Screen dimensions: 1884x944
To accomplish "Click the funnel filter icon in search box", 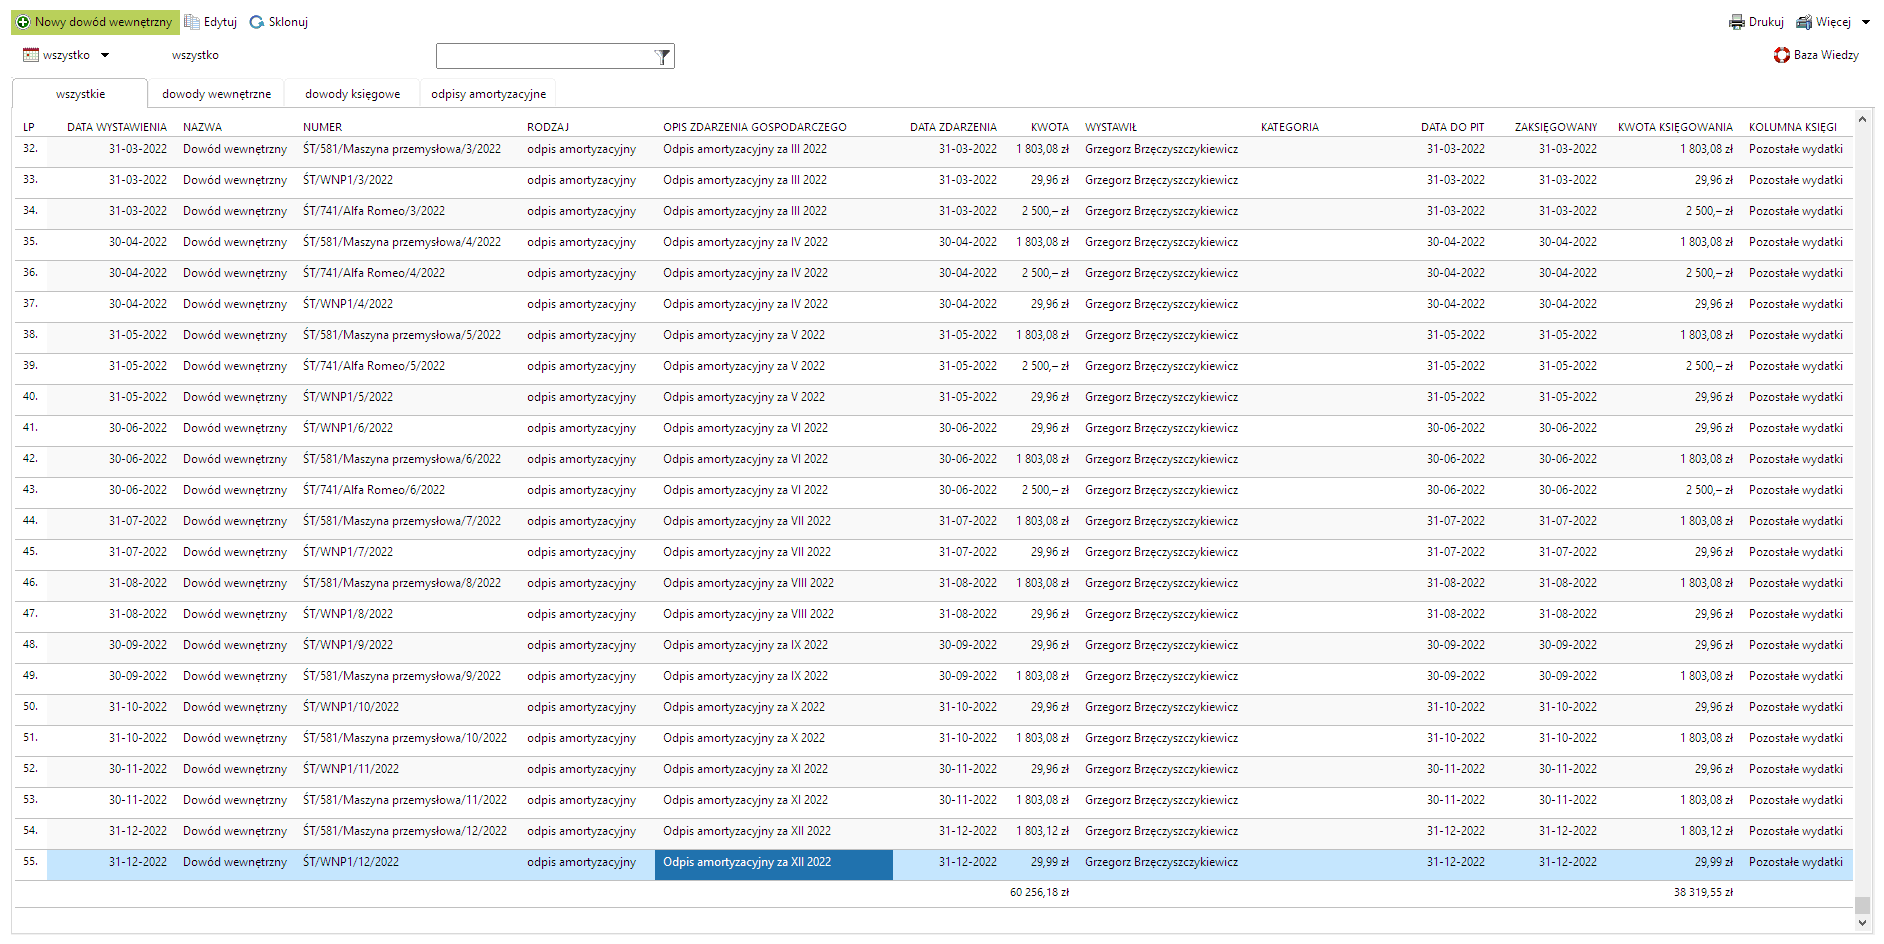I will point(661,57).
